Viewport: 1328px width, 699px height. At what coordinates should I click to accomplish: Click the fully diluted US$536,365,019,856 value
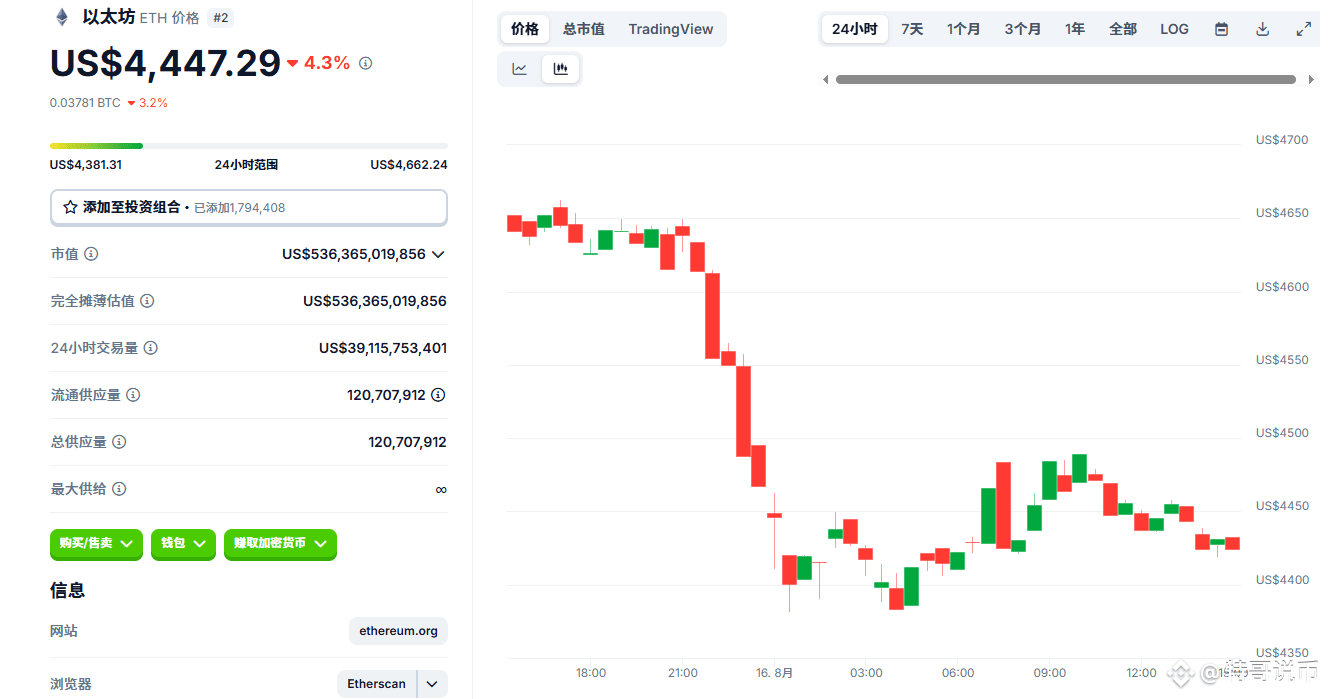375,301
